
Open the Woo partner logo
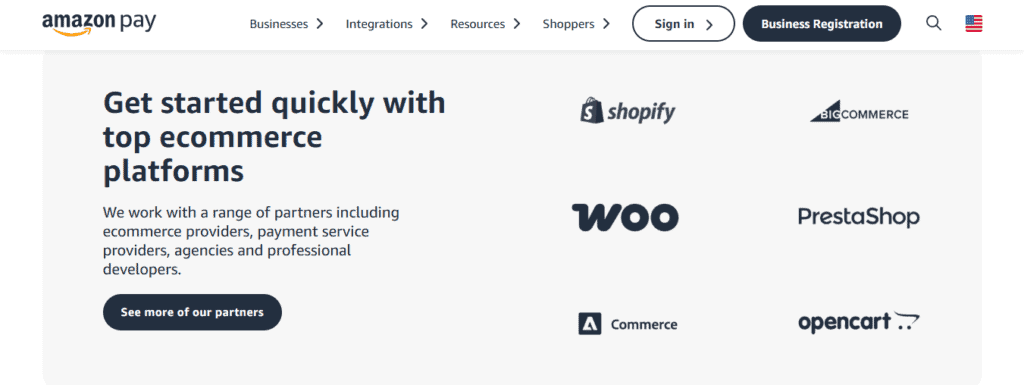pos(625,217)
